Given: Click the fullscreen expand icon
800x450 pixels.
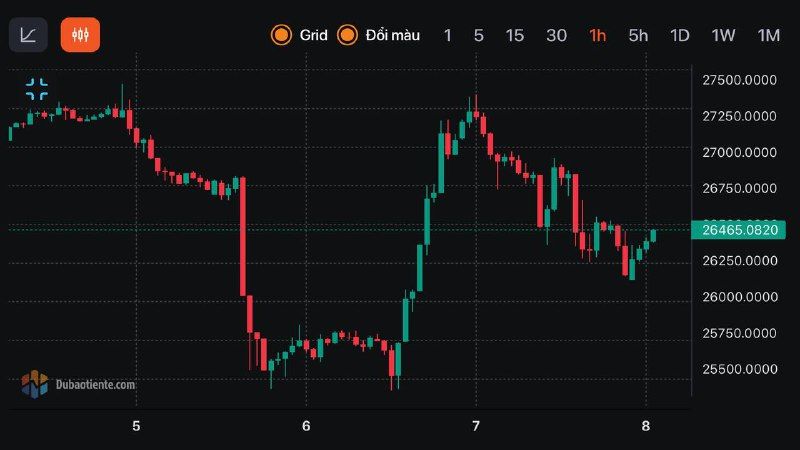Looking at the screenshot, I should pos(37,89).
